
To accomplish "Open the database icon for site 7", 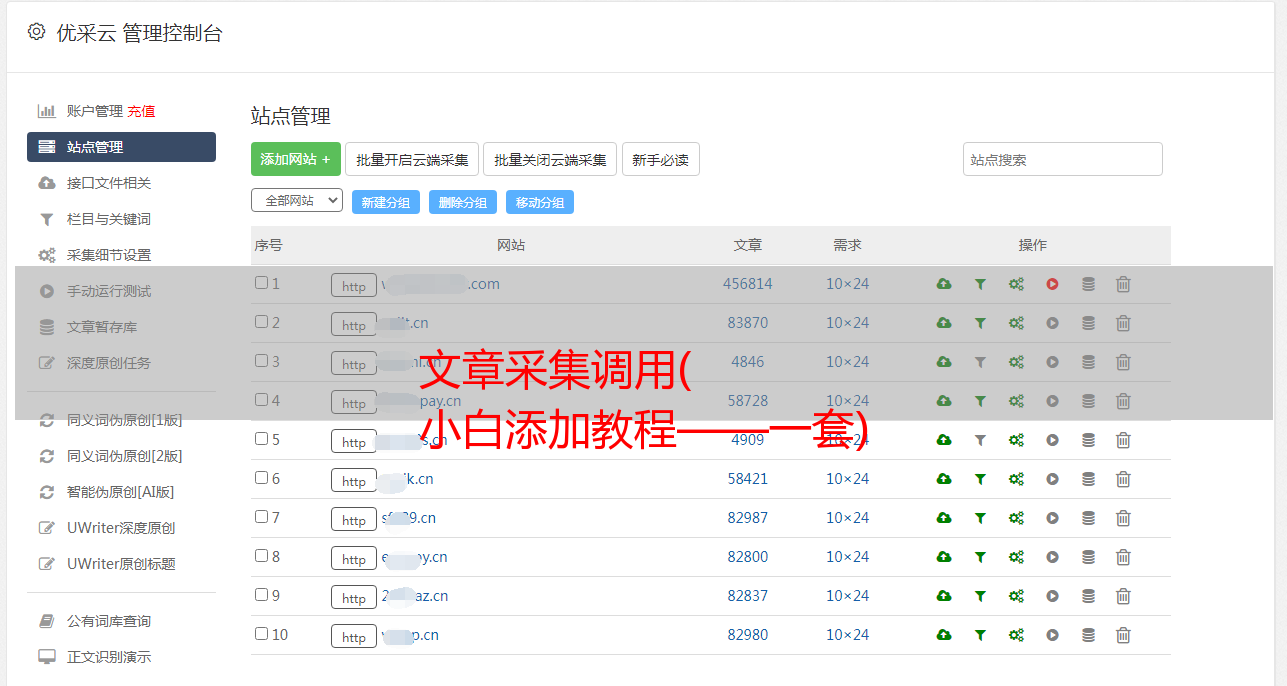I will 1088,518.
